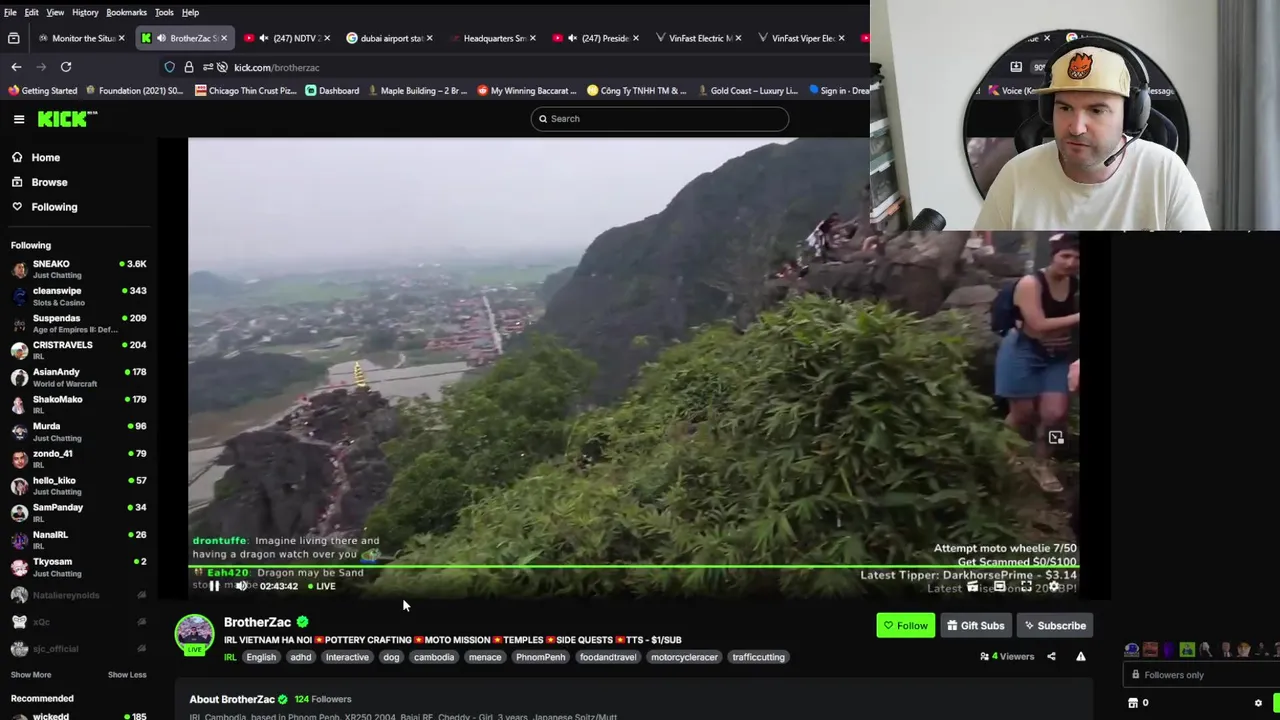Open the Dashboard bookmark
Viewport: 1280px width, 720px height.
332,90
